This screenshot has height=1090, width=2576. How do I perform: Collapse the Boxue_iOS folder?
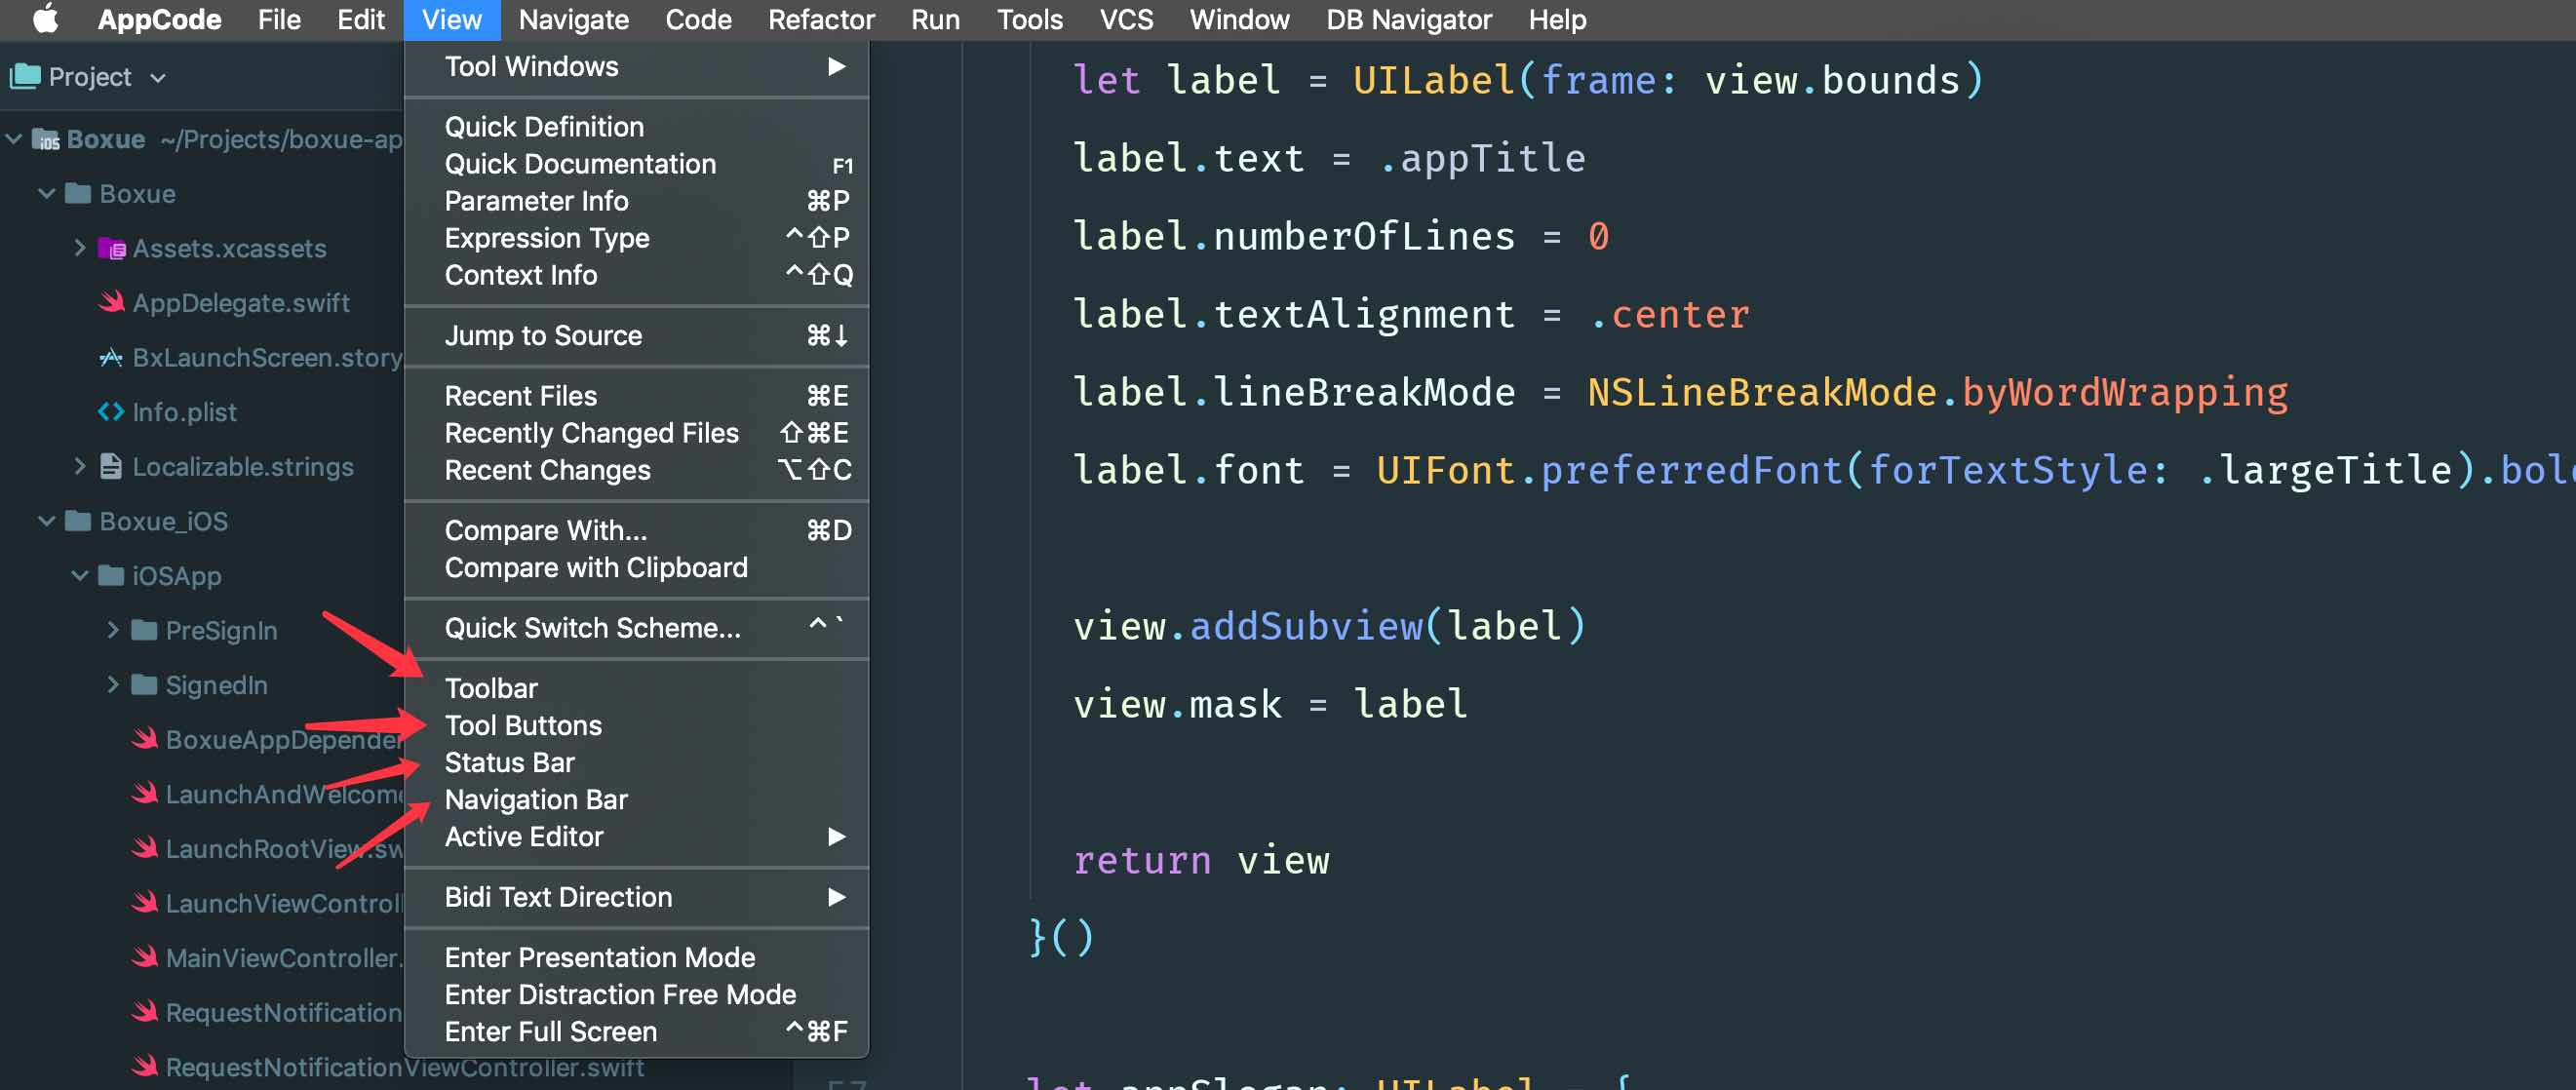[x=46, y=520]
